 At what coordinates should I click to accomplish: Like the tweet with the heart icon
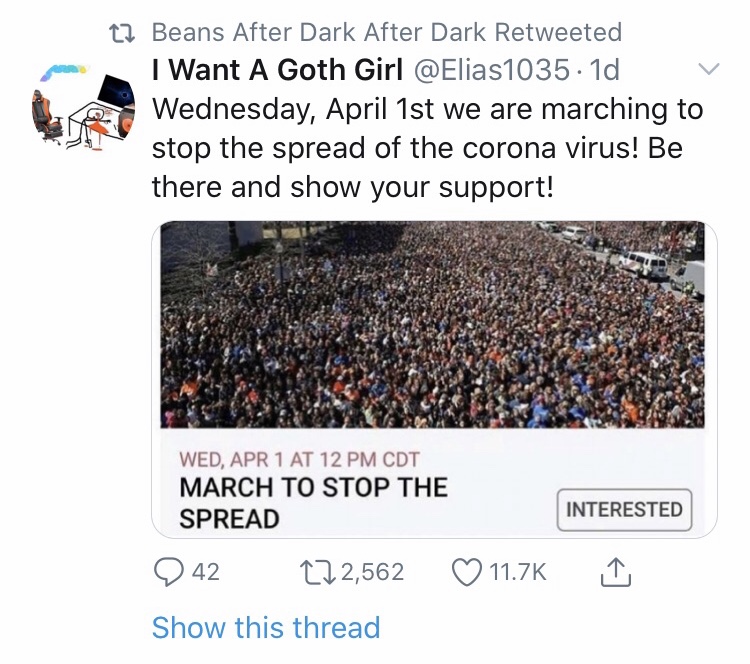[x=467, y=572]
